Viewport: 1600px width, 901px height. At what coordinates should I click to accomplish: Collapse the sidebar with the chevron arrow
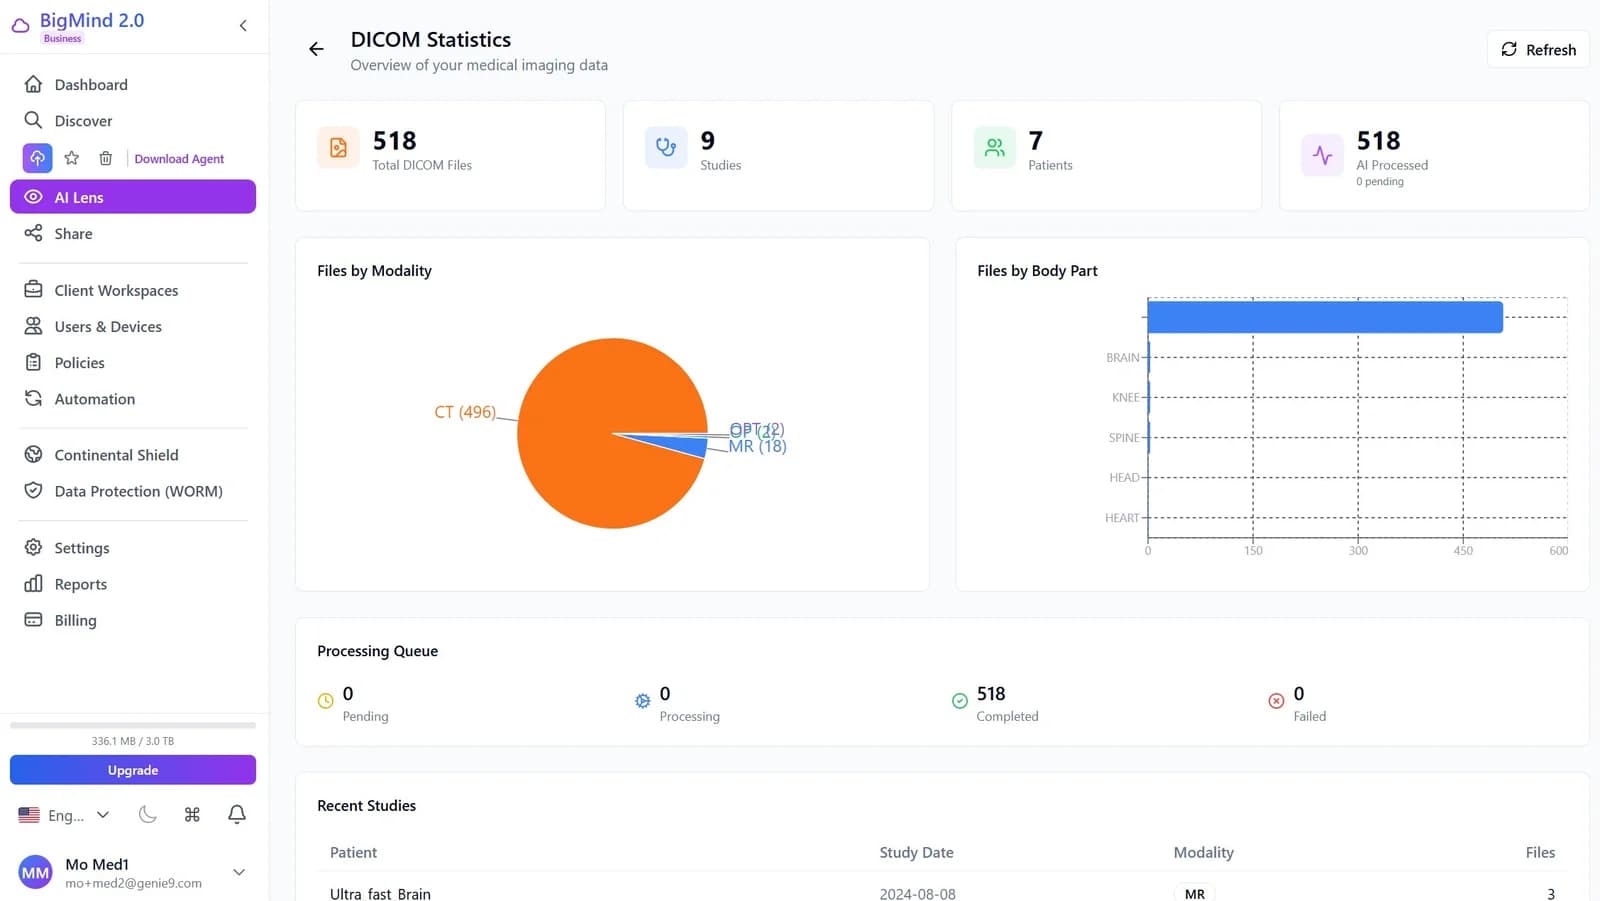click(x=242, y=25)
